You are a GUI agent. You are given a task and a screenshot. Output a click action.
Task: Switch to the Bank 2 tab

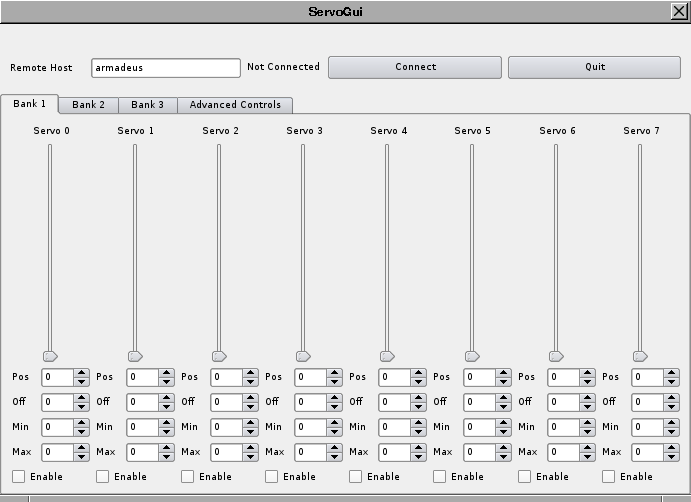[x=88, y=105]
